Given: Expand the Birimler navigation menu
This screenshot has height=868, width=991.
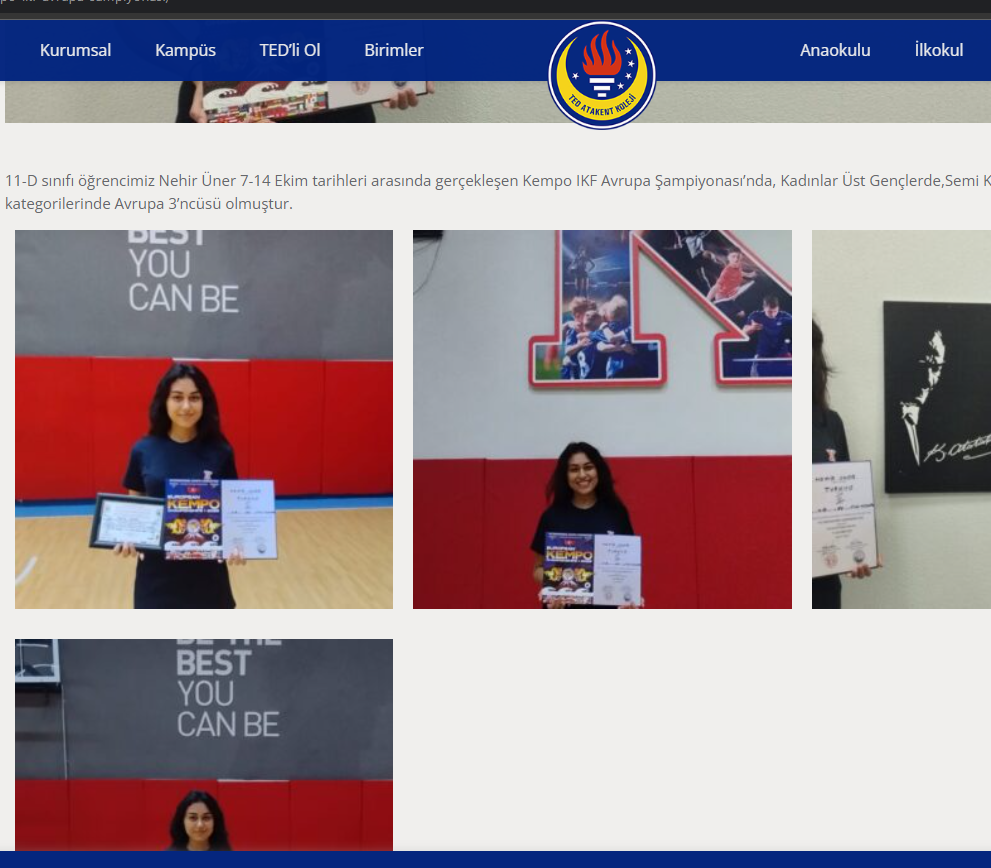Looking at the screenshot, I should tap(393, 50).
